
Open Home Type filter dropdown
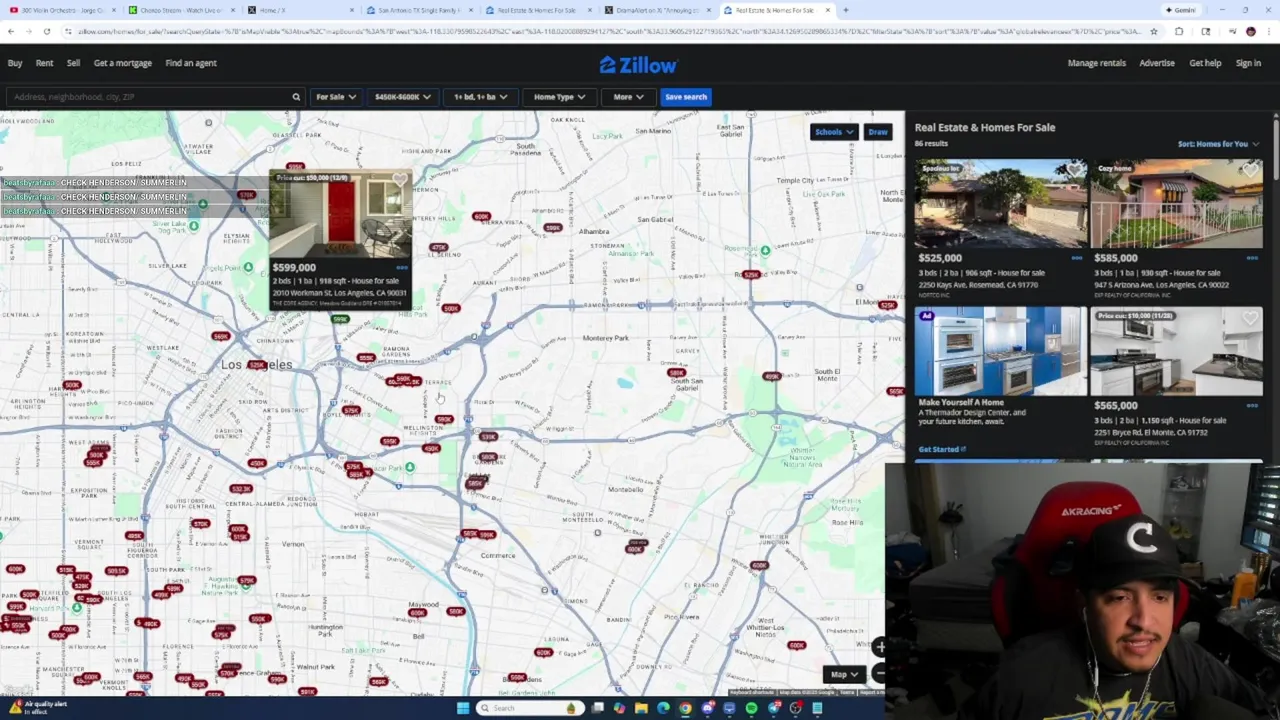(559, 97)
